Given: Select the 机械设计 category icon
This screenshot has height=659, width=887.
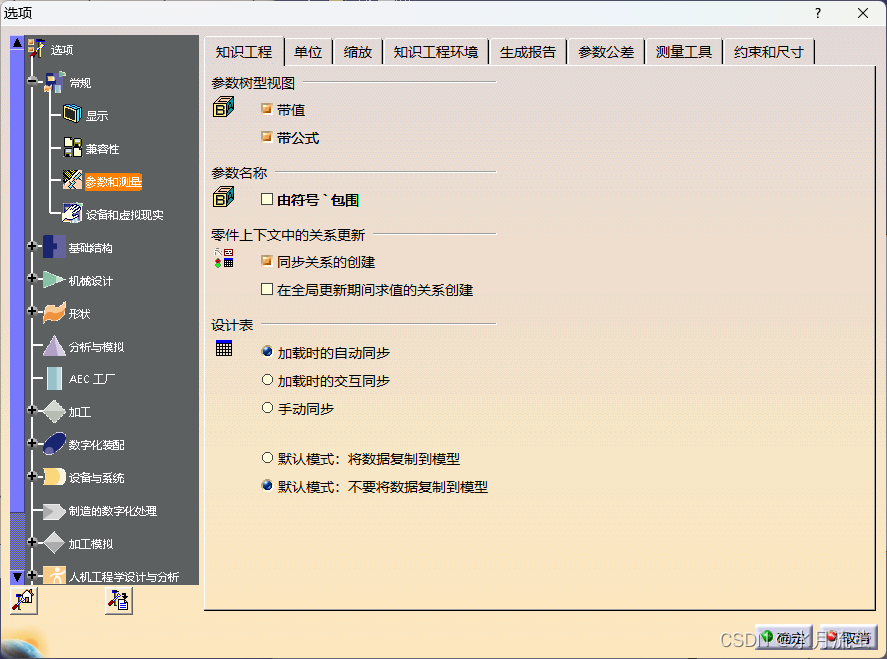Looking at the screenshot, I should coord(54,280).
